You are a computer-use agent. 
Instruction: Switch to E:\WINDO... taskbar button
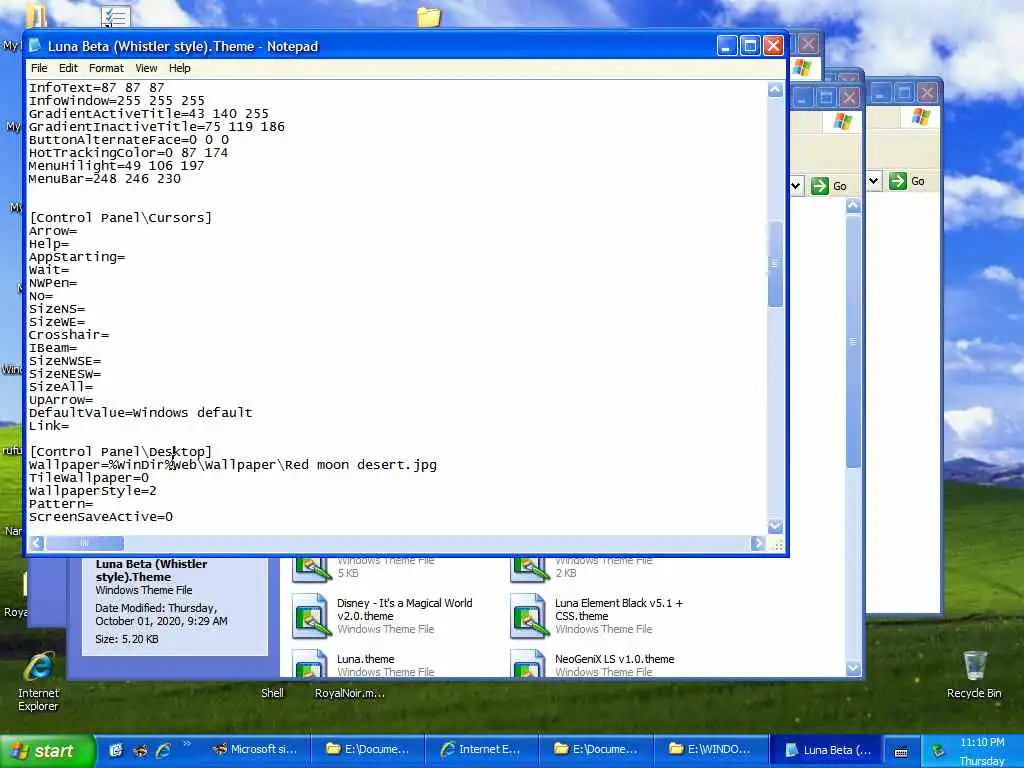tap(711, 750)
